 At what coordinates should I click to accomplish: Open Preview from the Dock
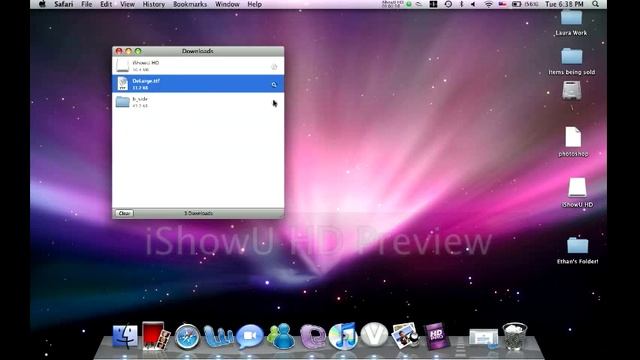click(405, 336)
